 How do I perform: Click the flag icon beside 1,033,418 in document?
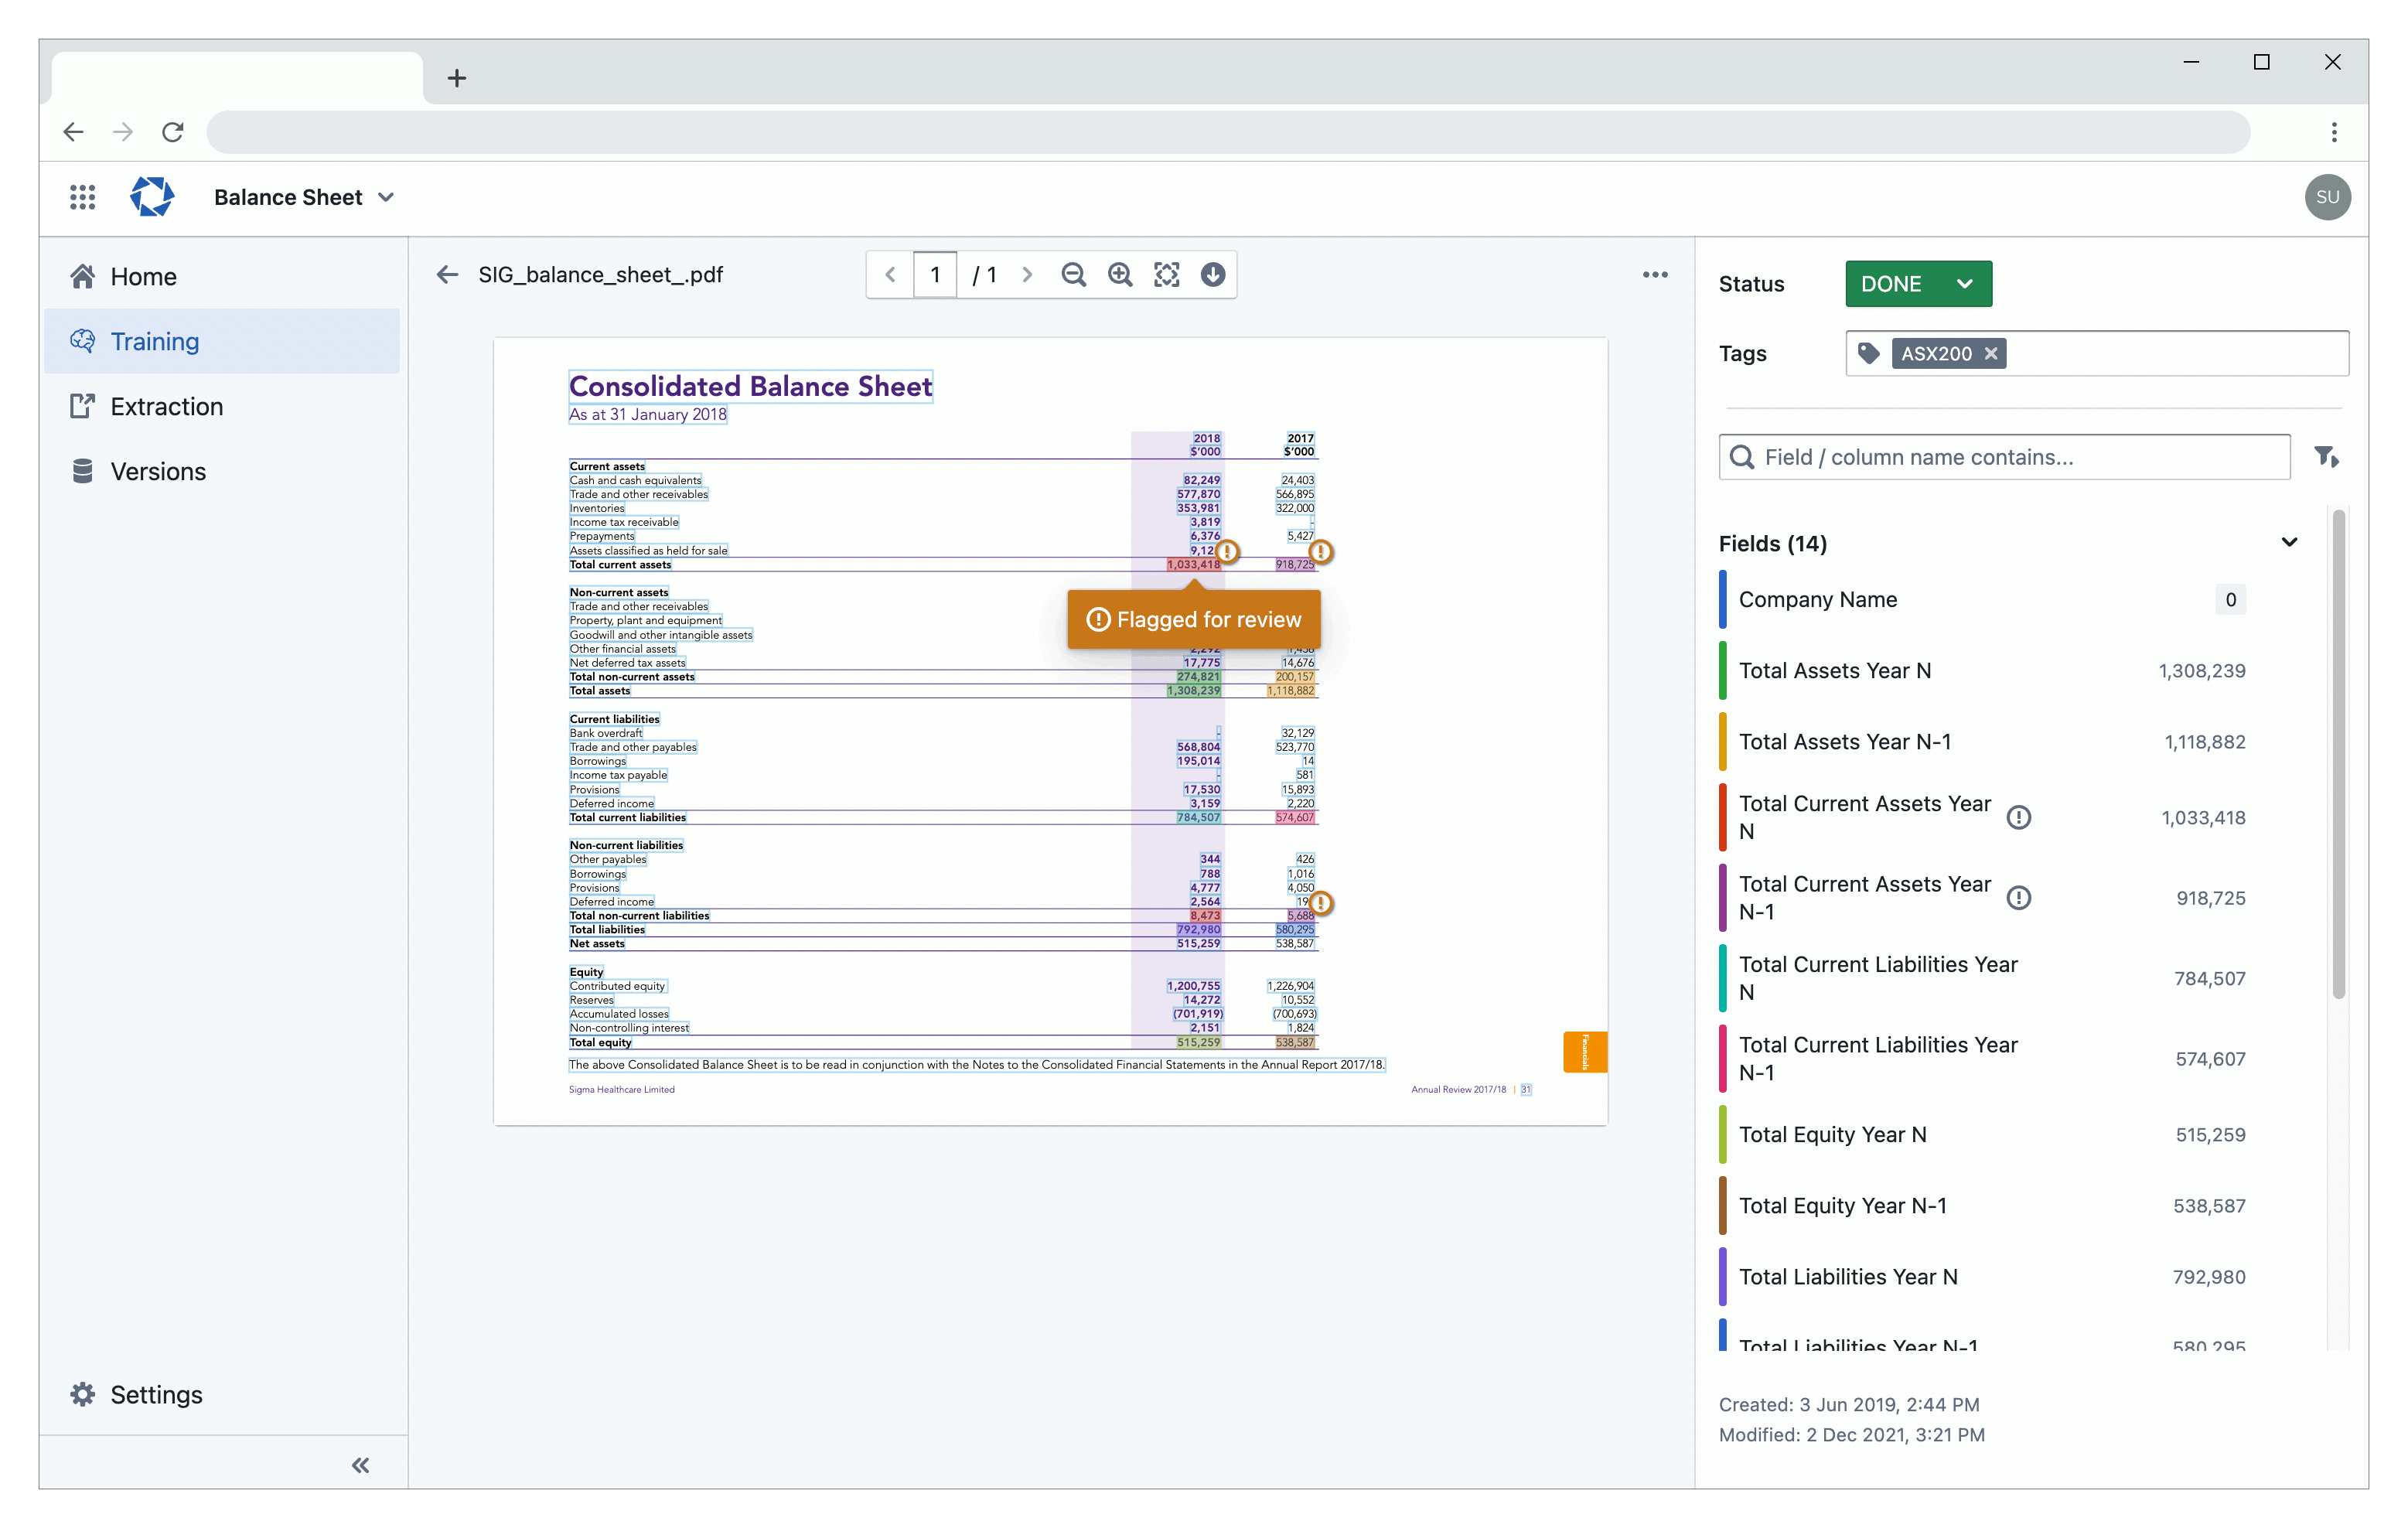tap(1227, 551)
